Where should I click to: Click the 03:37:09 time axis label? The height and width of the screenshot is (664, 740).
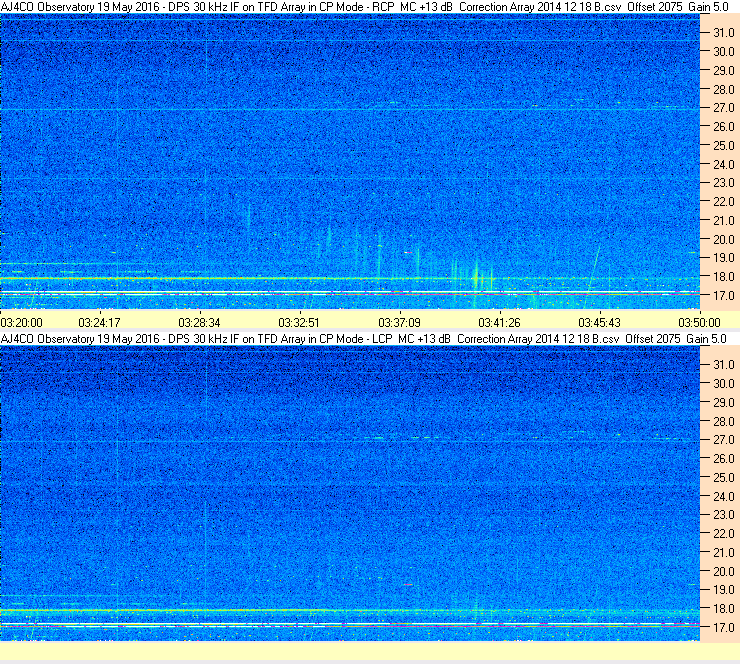coord(399,323)
